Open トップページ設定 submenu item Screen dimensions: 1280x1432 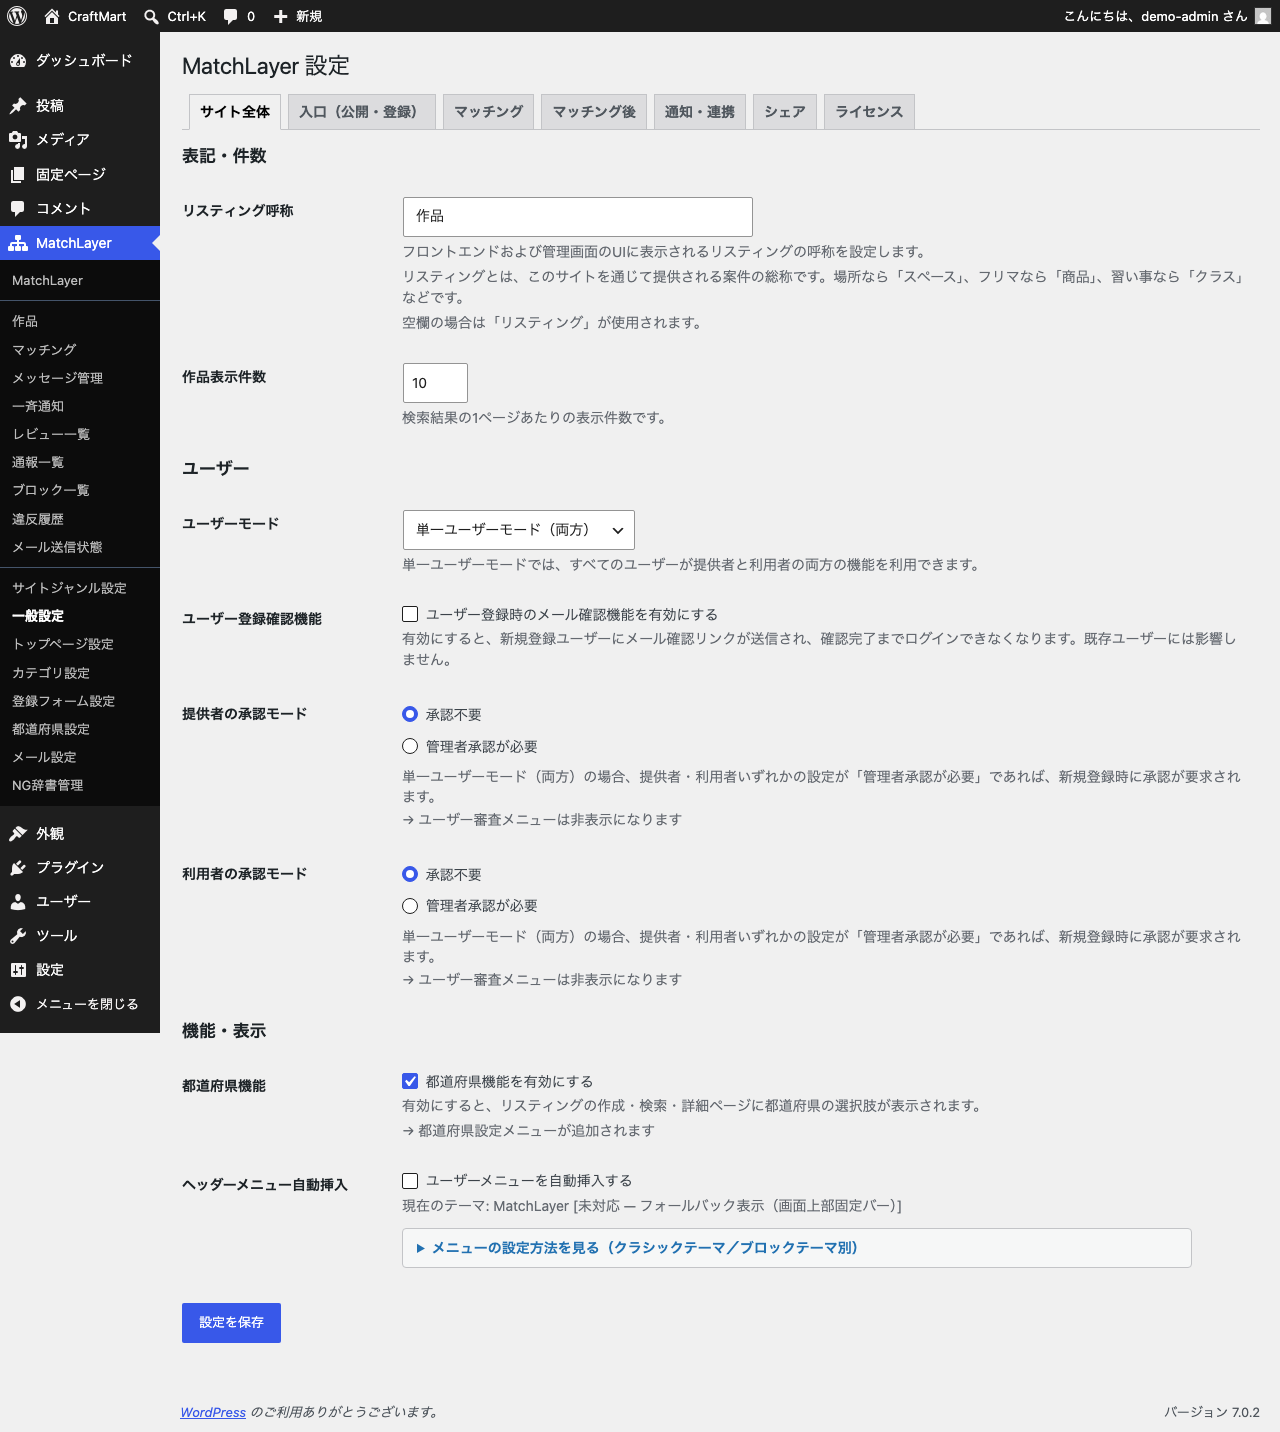click(x=80, y=644)
